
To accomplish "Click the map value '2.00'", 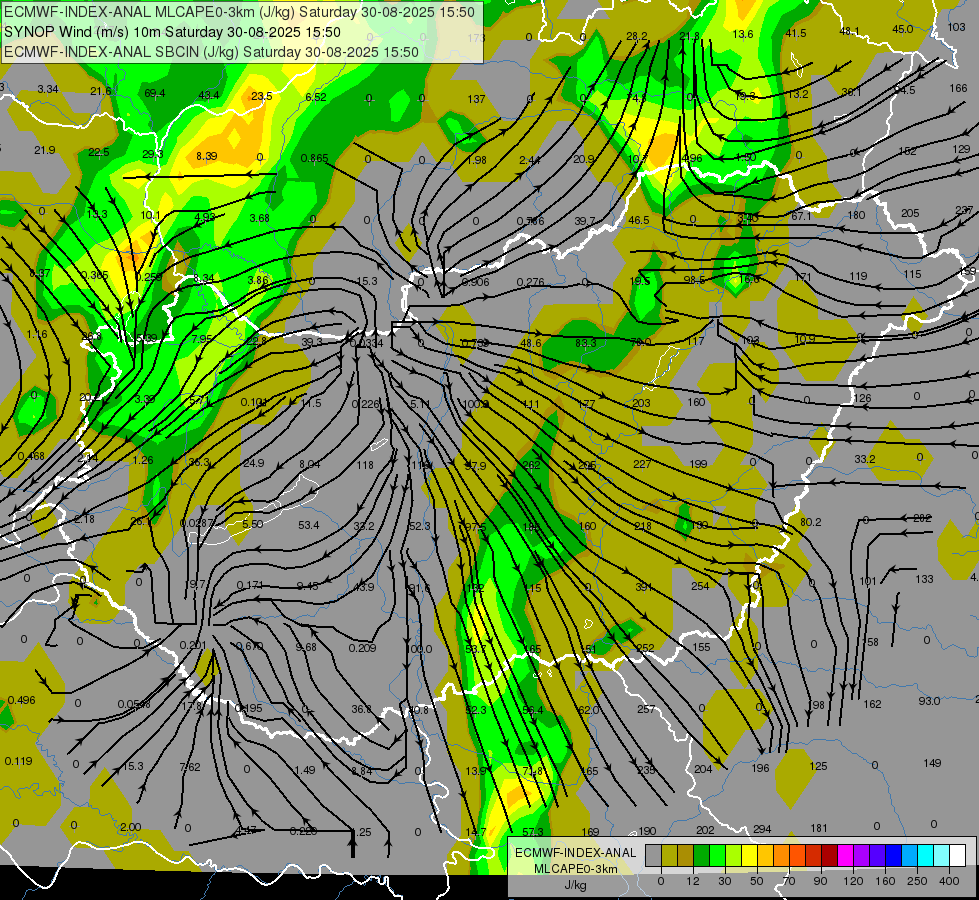I will 130,828.
